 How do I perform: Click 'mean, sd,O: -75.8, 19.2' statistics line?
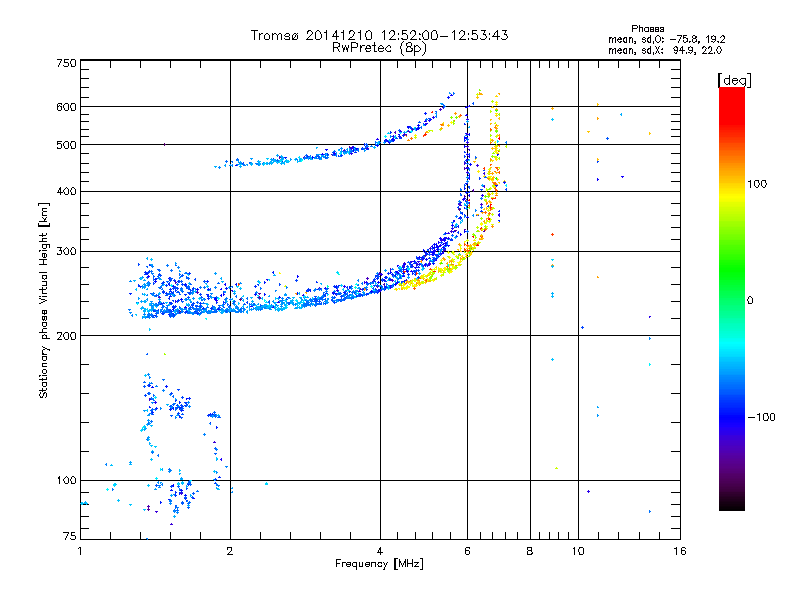666,39
